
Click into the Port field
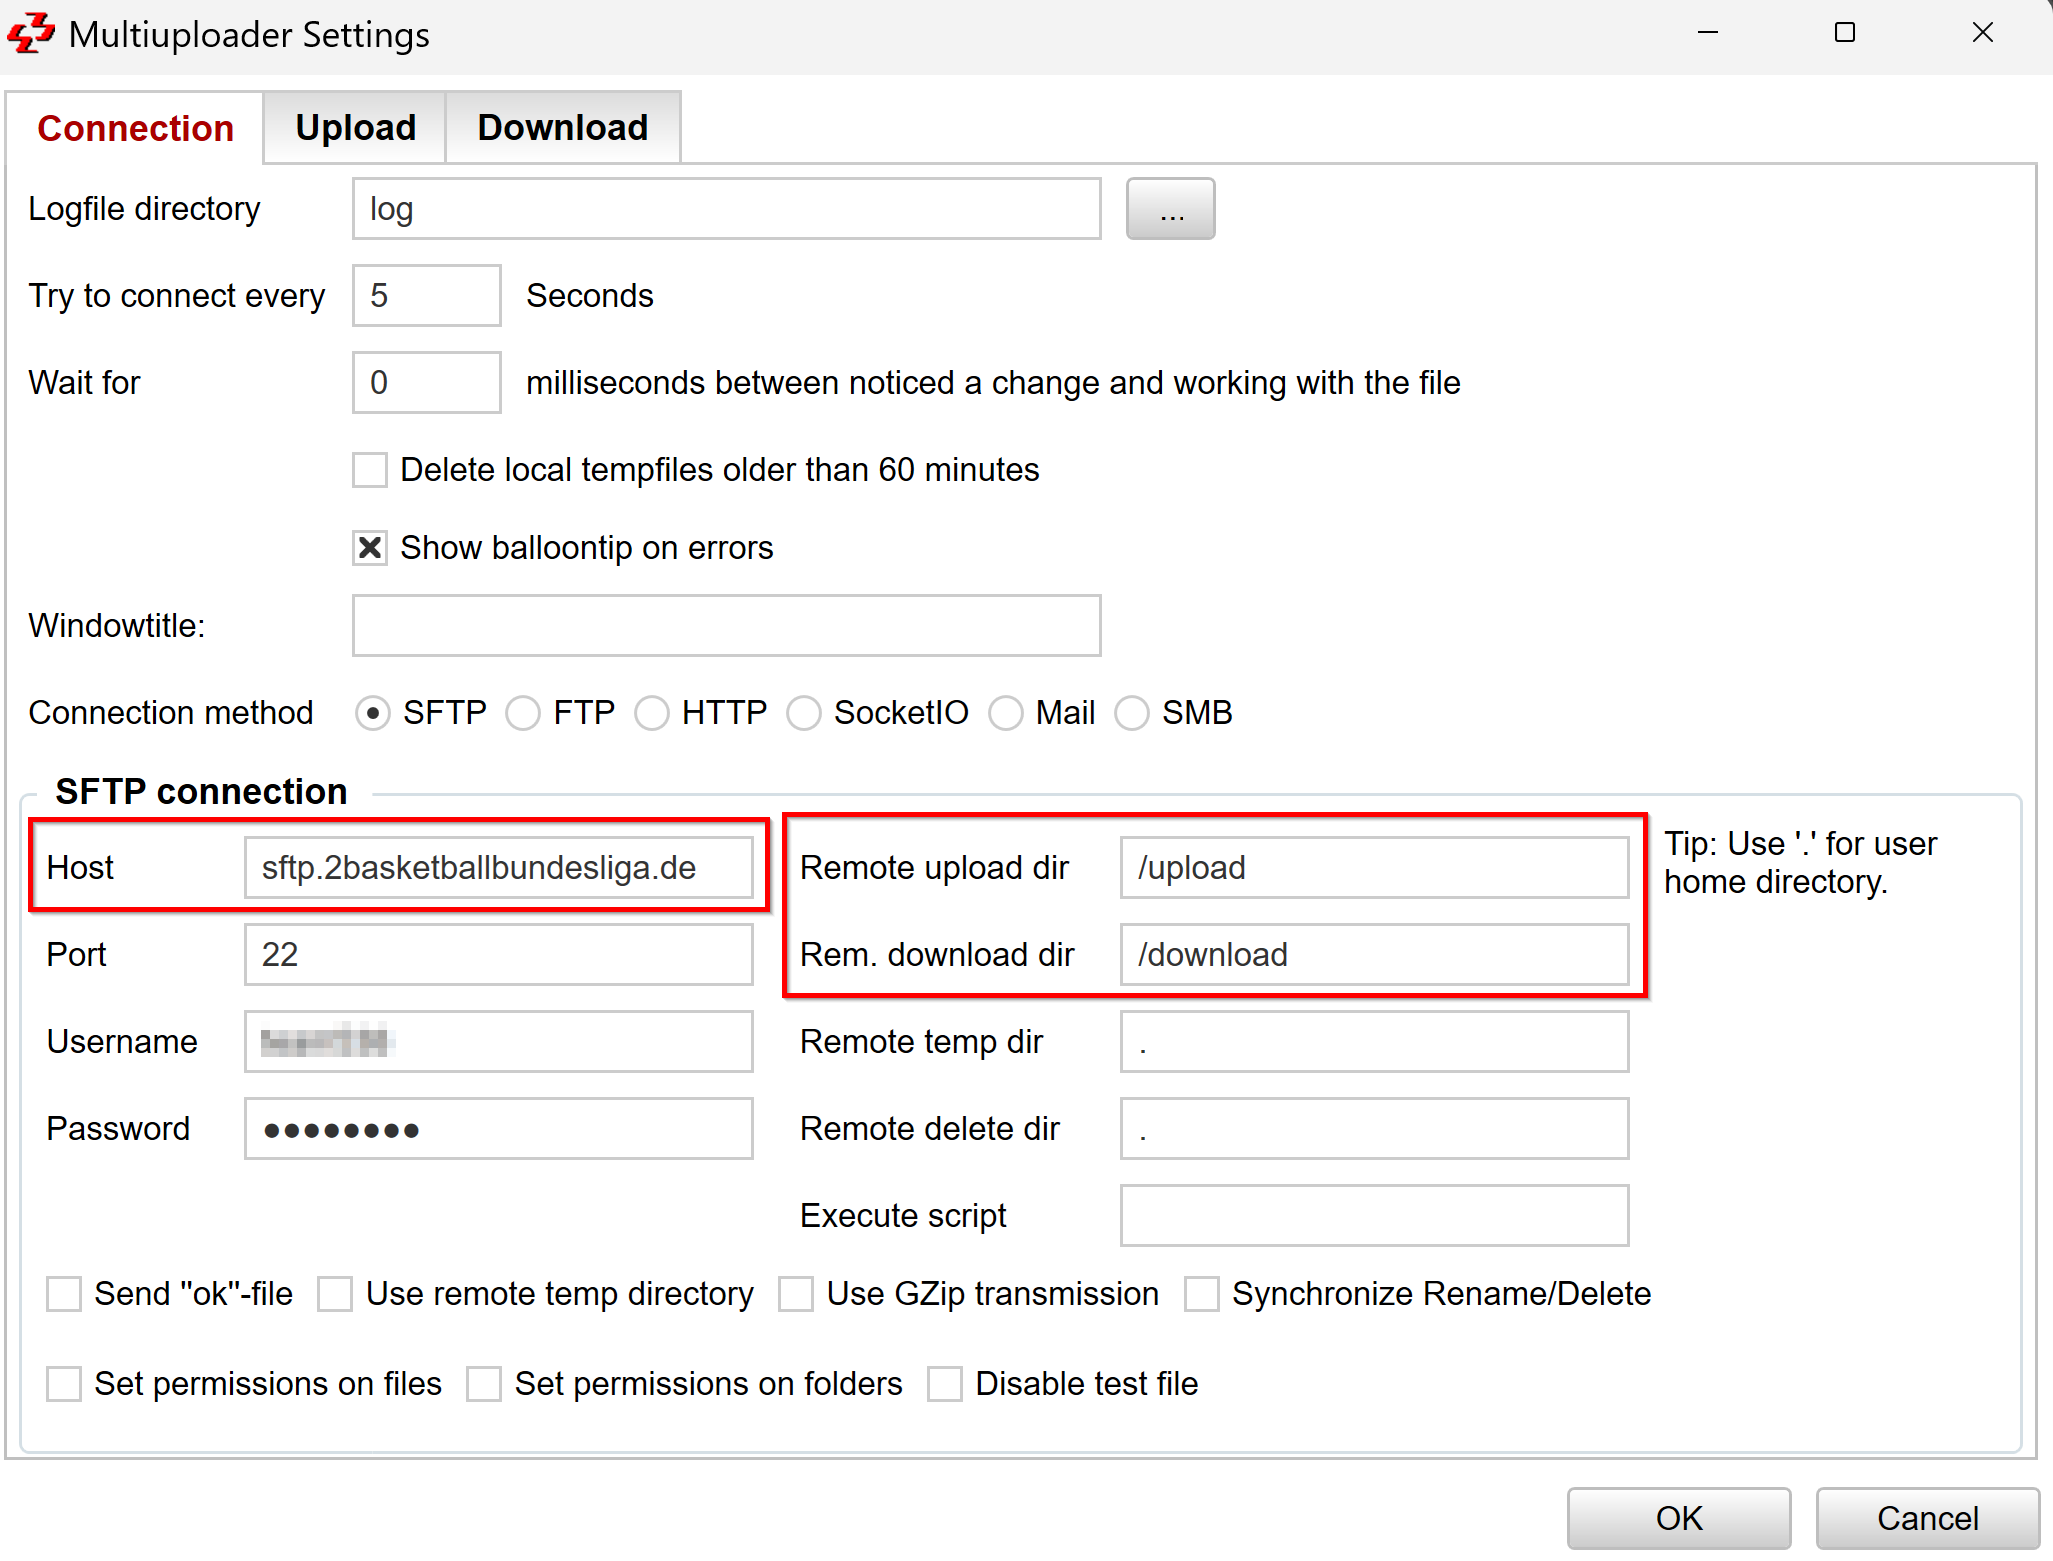[498, 955]
